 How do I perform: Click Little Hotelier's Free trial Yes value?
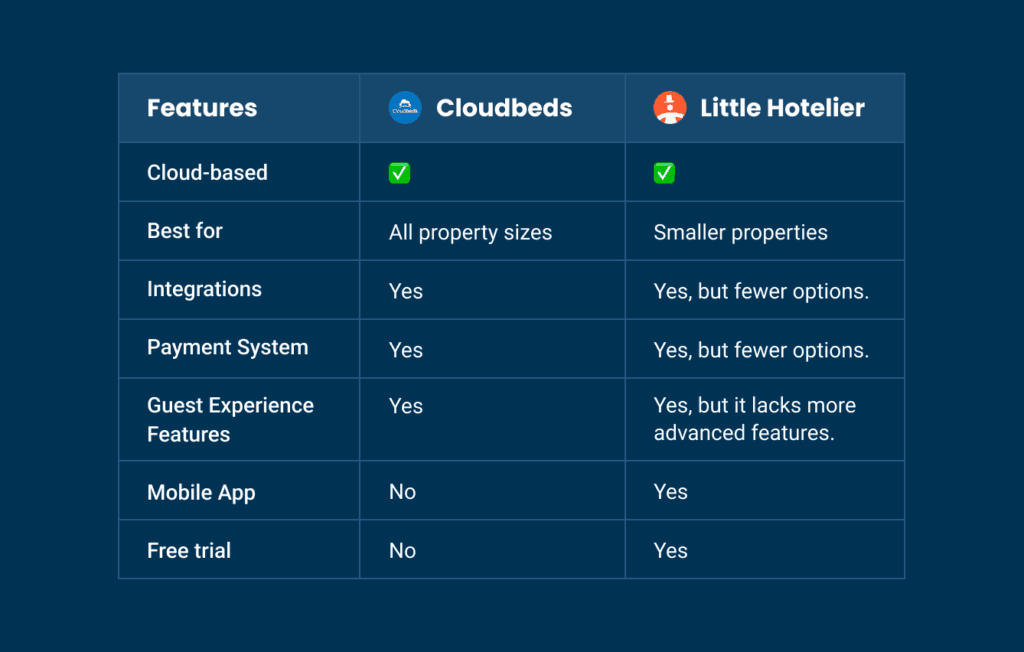pyautogui.click(x=670, y=551)
